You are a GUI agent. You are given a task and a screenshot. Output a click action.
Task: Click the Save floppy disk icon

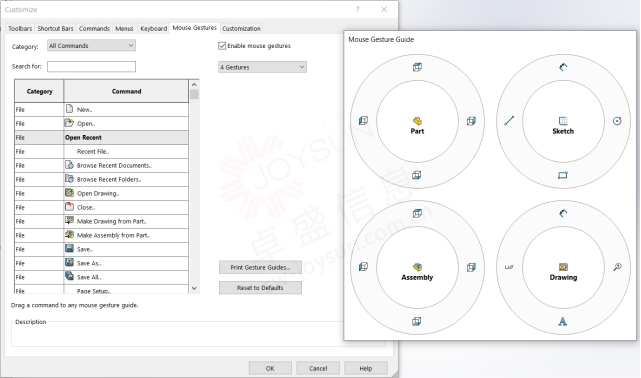tap(69, 248)
